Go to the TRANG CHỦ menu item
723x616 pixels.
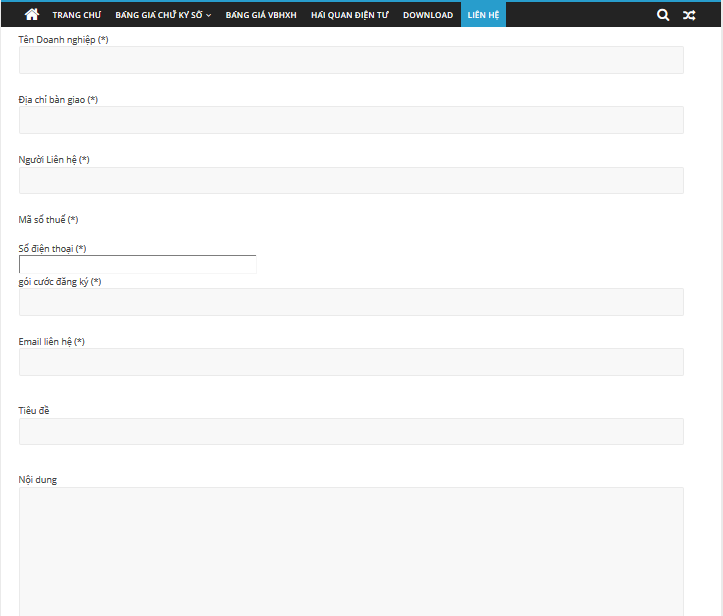click(x=77, y=15)
